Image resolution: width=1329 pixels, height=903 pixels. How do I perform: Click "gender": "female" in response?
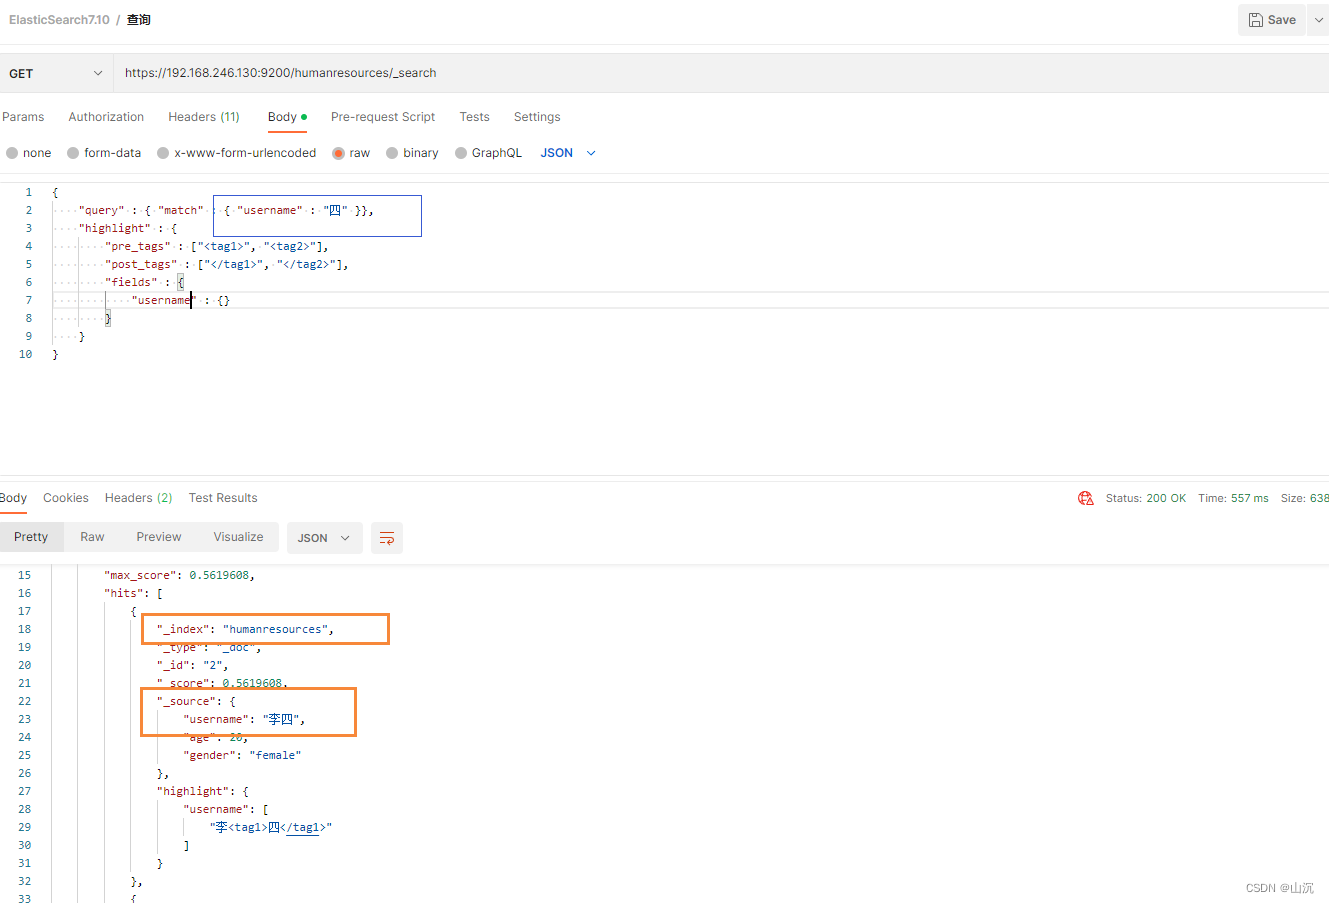click(x=242, y=755)
